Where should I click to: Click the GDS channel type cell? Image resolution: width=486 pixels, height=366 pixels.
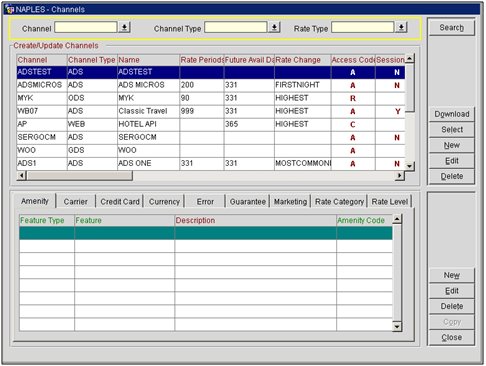pos(92,150)
